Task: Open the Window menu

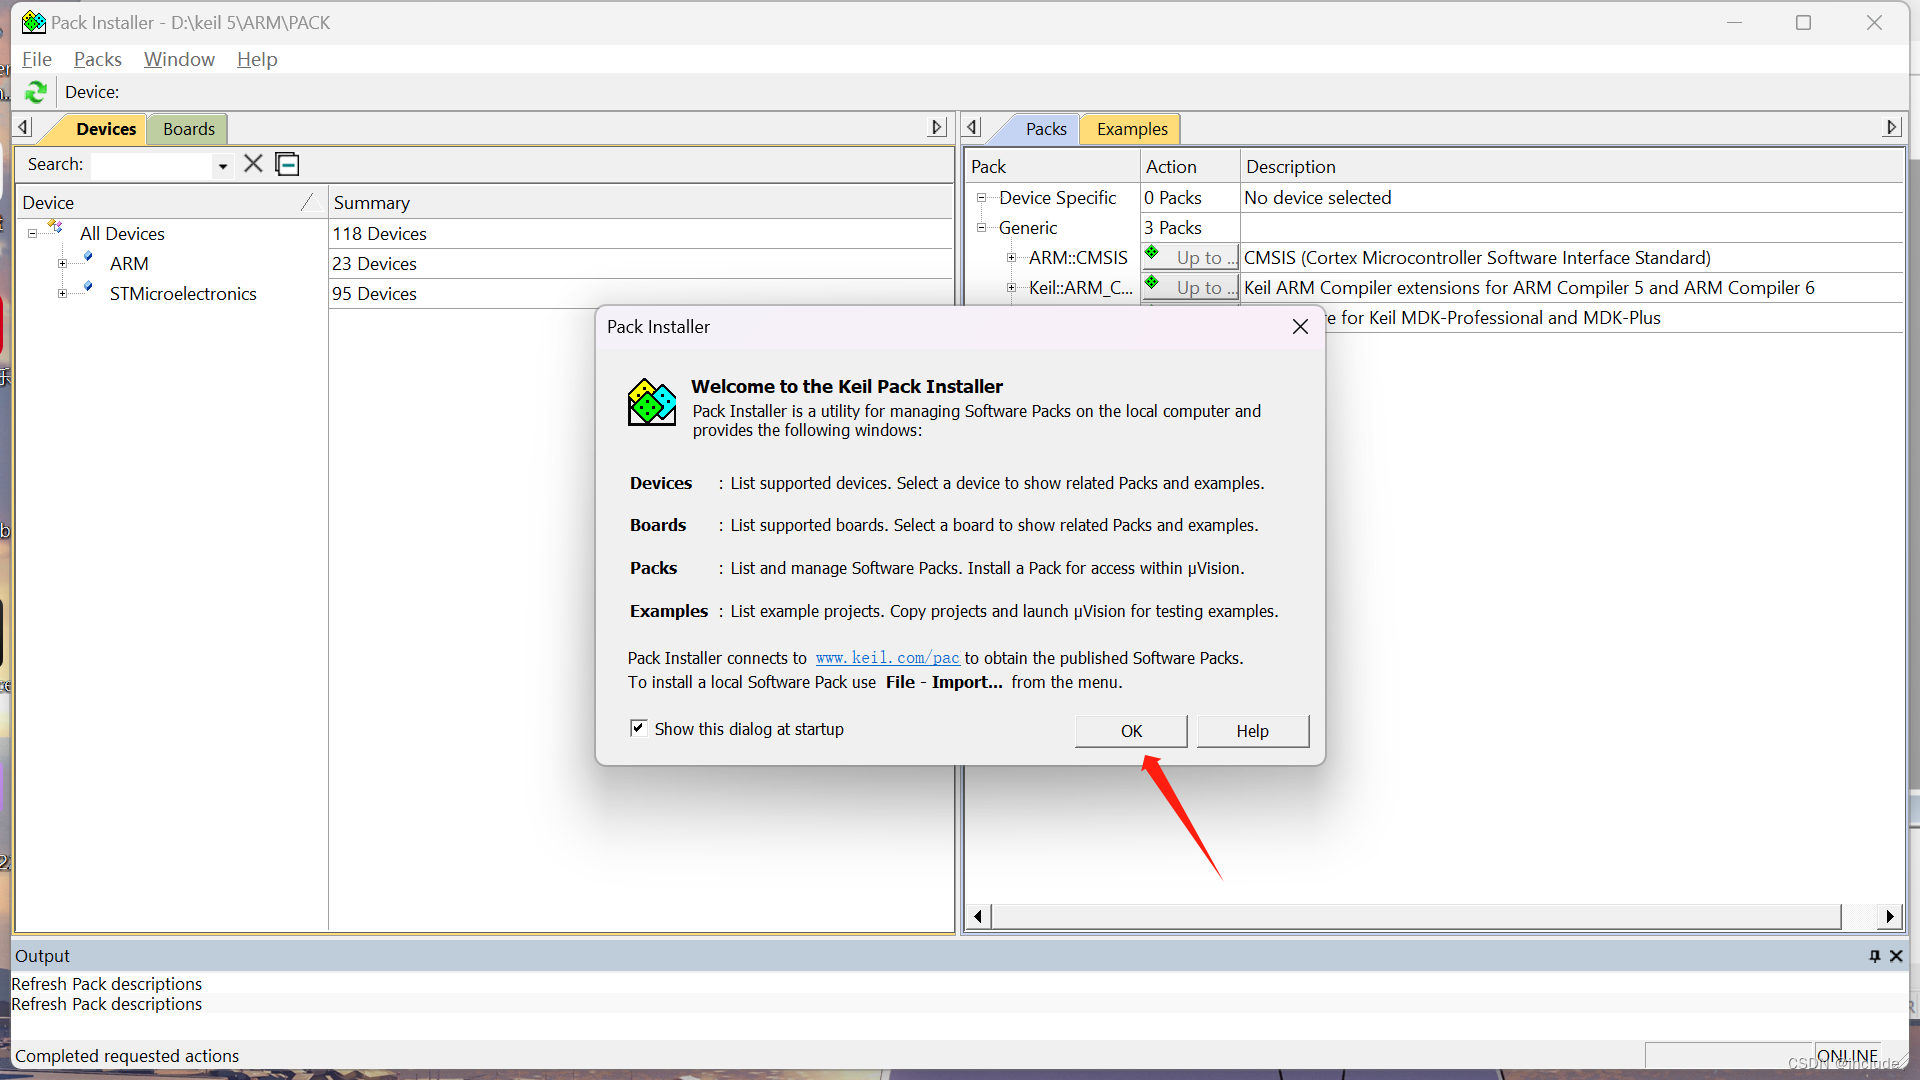Action: coord(179,59)
